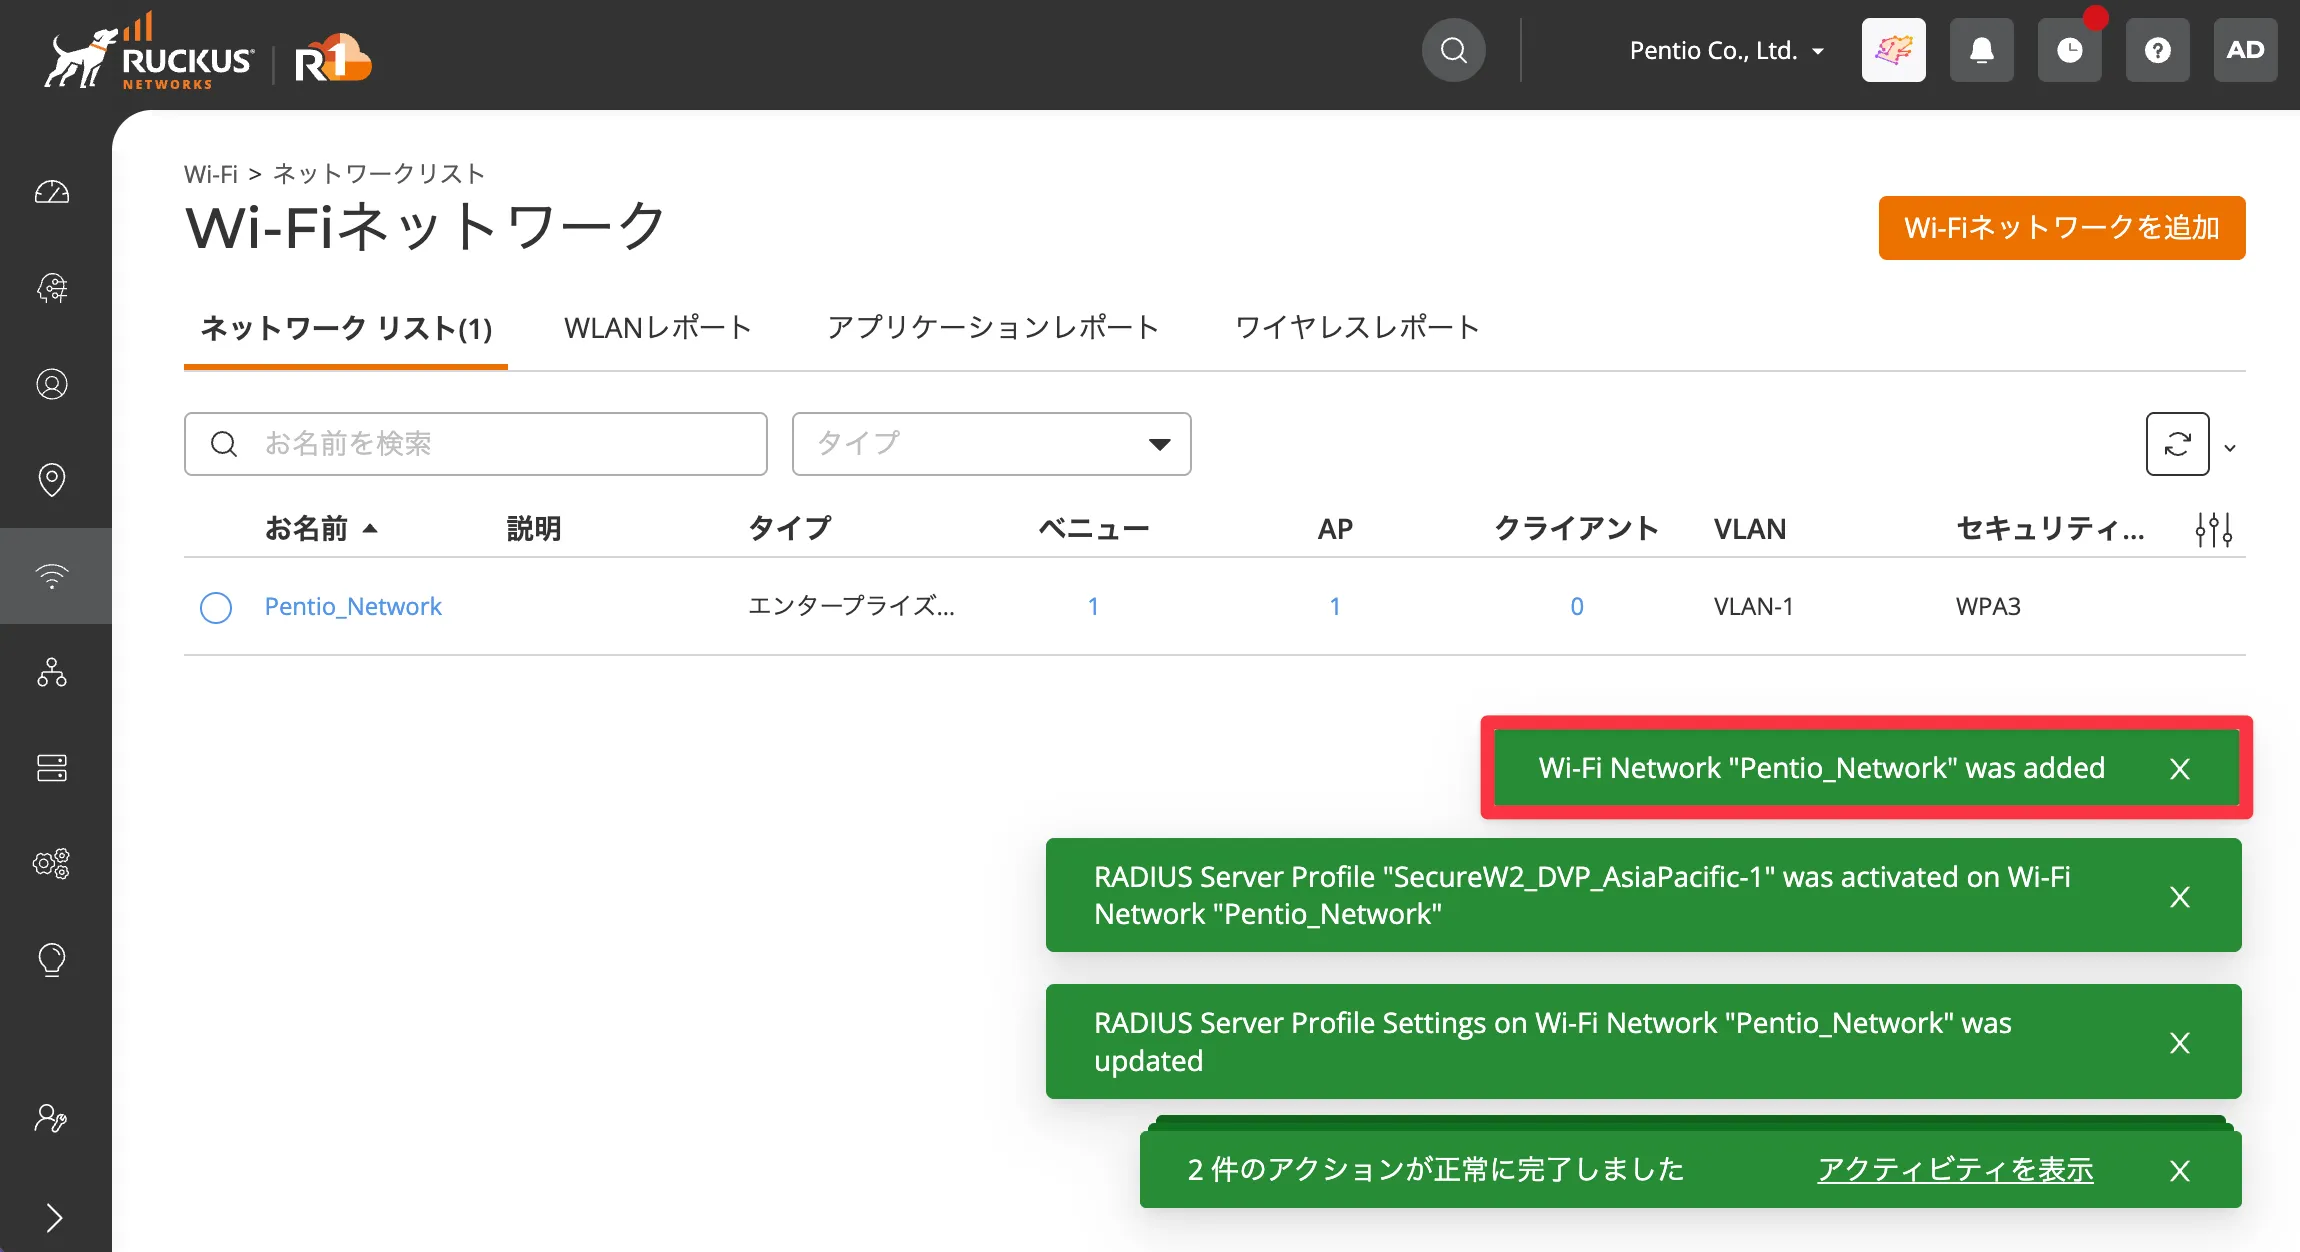
Task: Open the Pentio_Network link
Action: pyautogui.click(x=353, y=606)
